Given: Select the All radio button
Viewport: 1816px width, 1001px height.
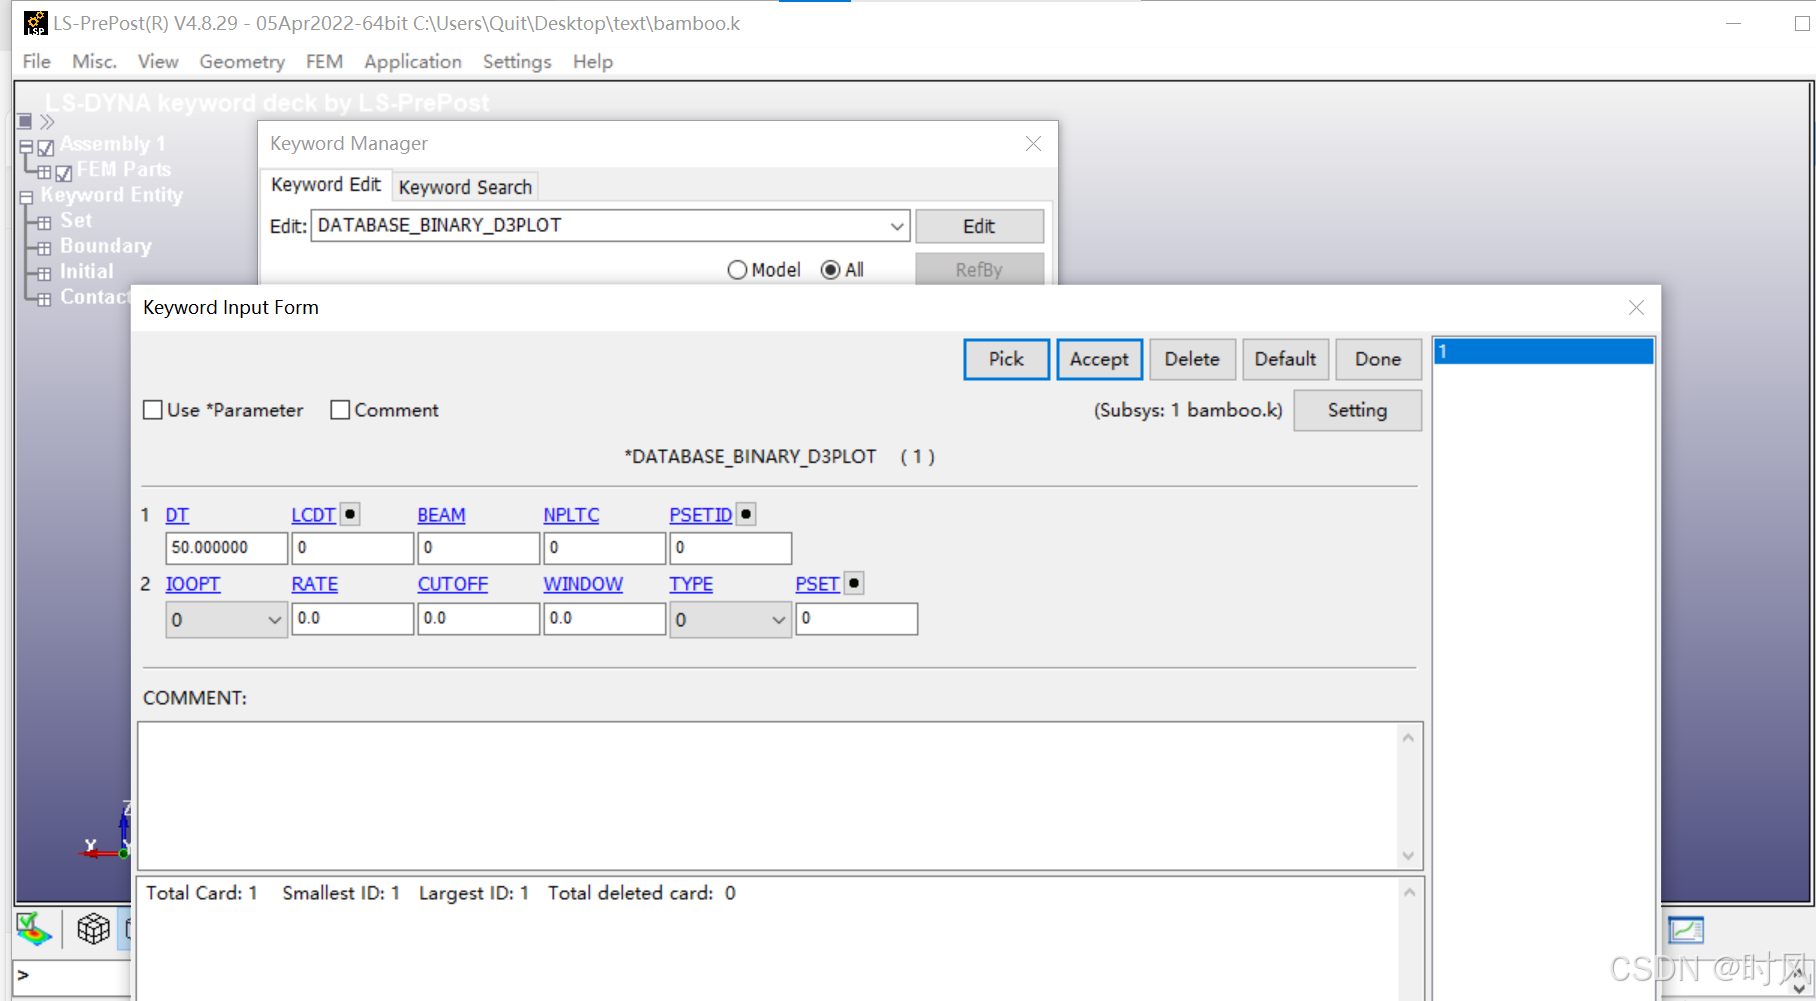Looking at the screenshot, I should (830, 270).
